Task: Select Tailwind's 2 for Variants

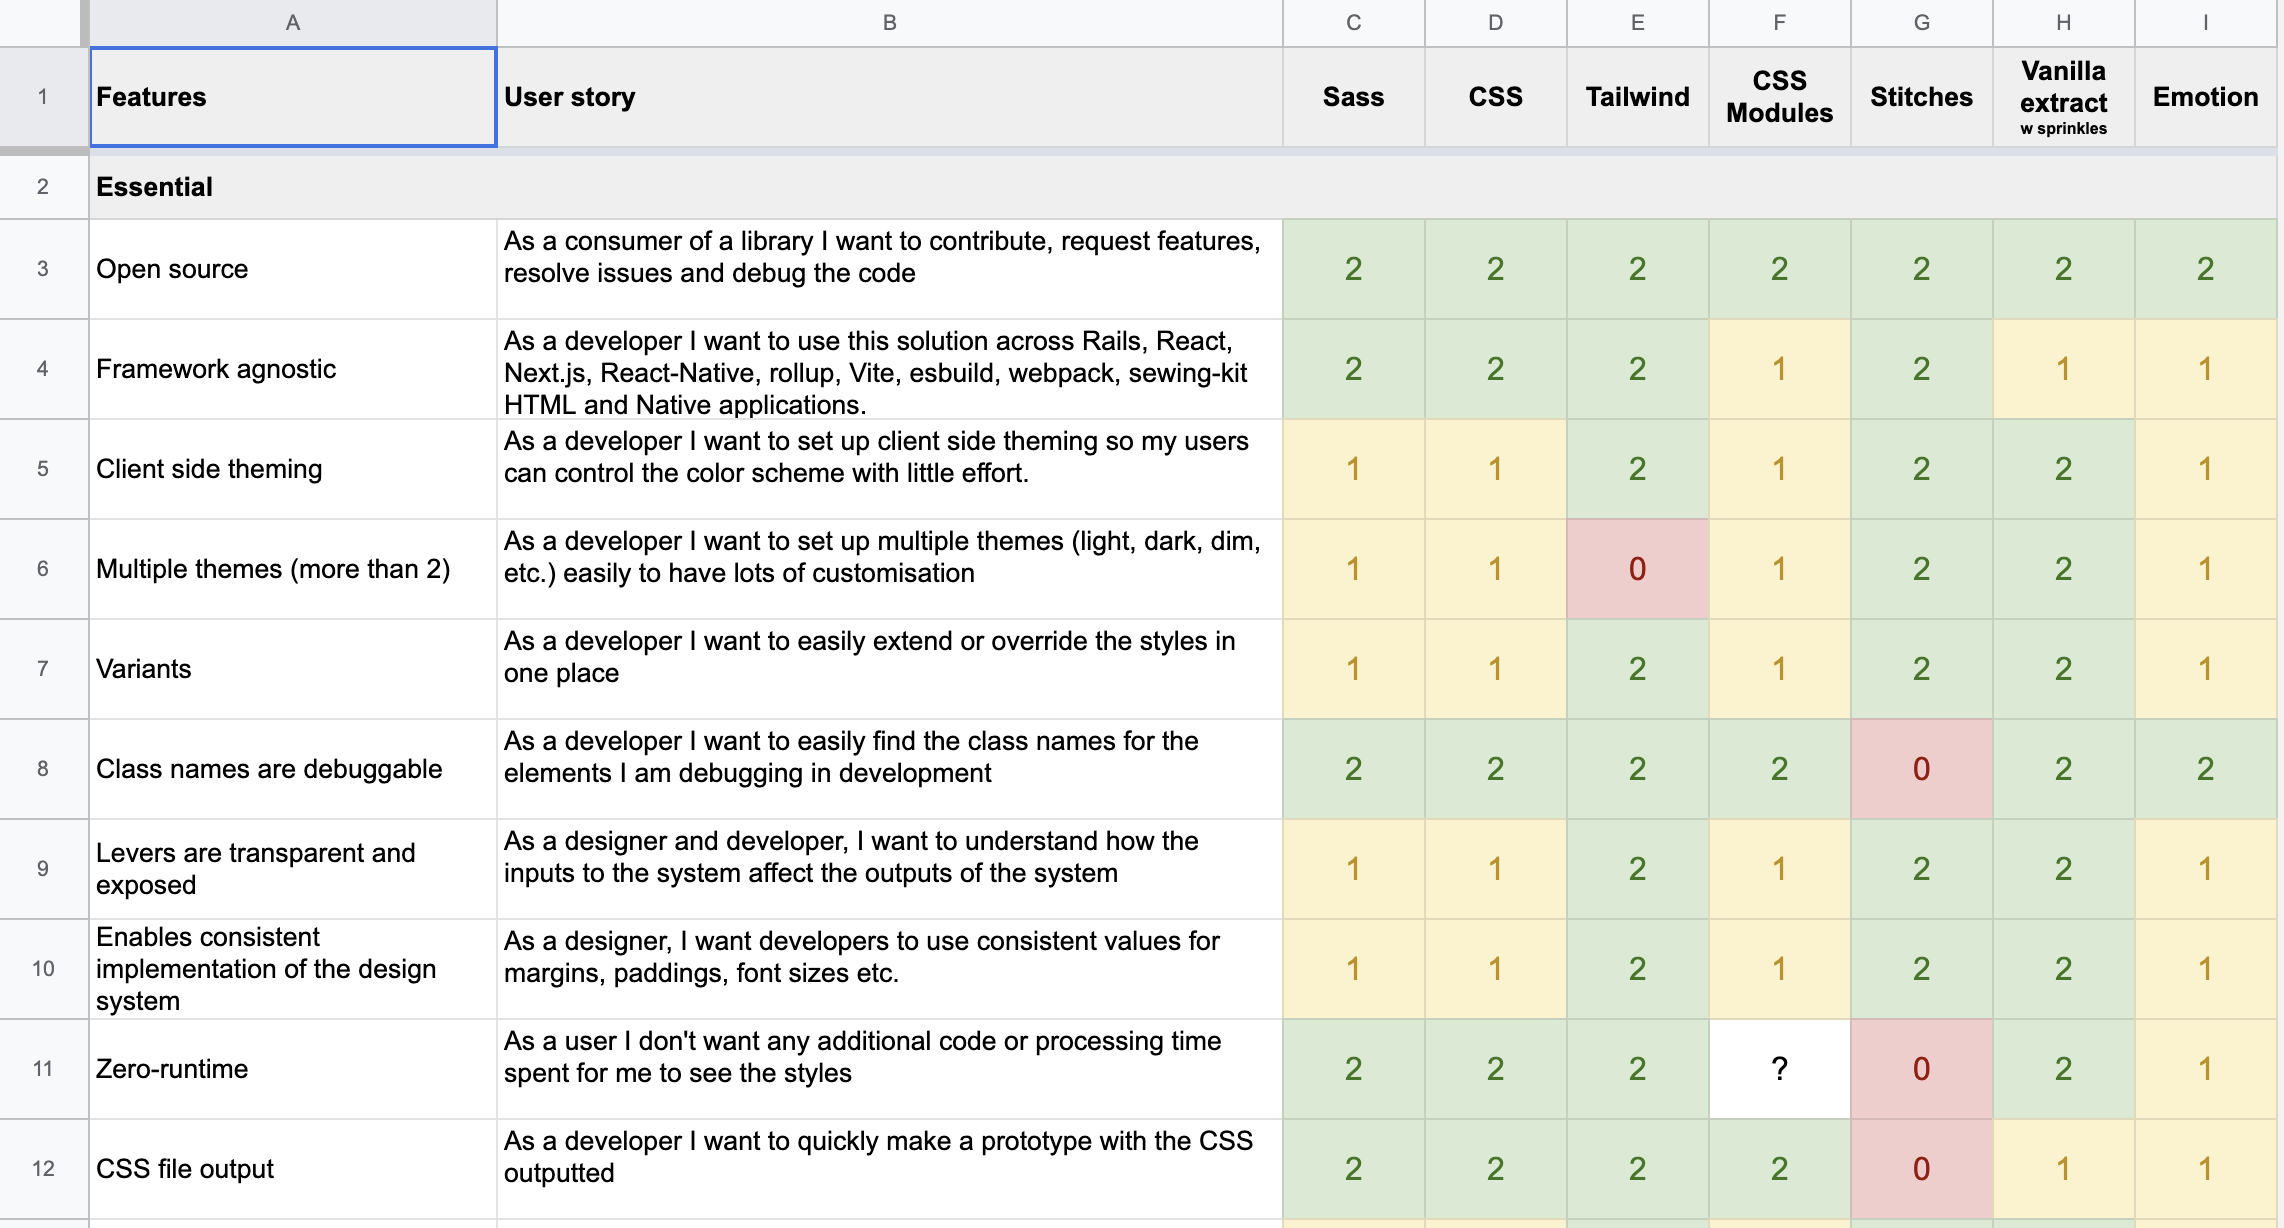Action: [1638, 669]
